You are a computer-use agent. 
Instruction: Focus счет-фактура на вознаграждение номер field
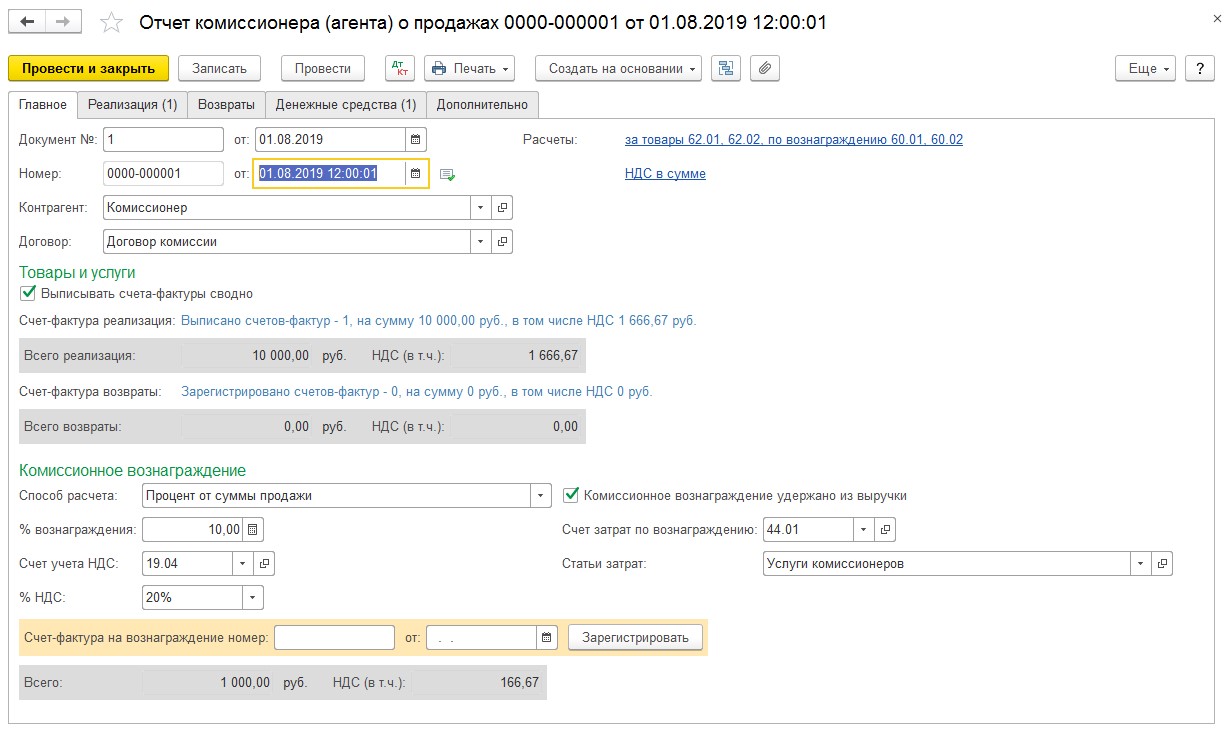[335, 638]
